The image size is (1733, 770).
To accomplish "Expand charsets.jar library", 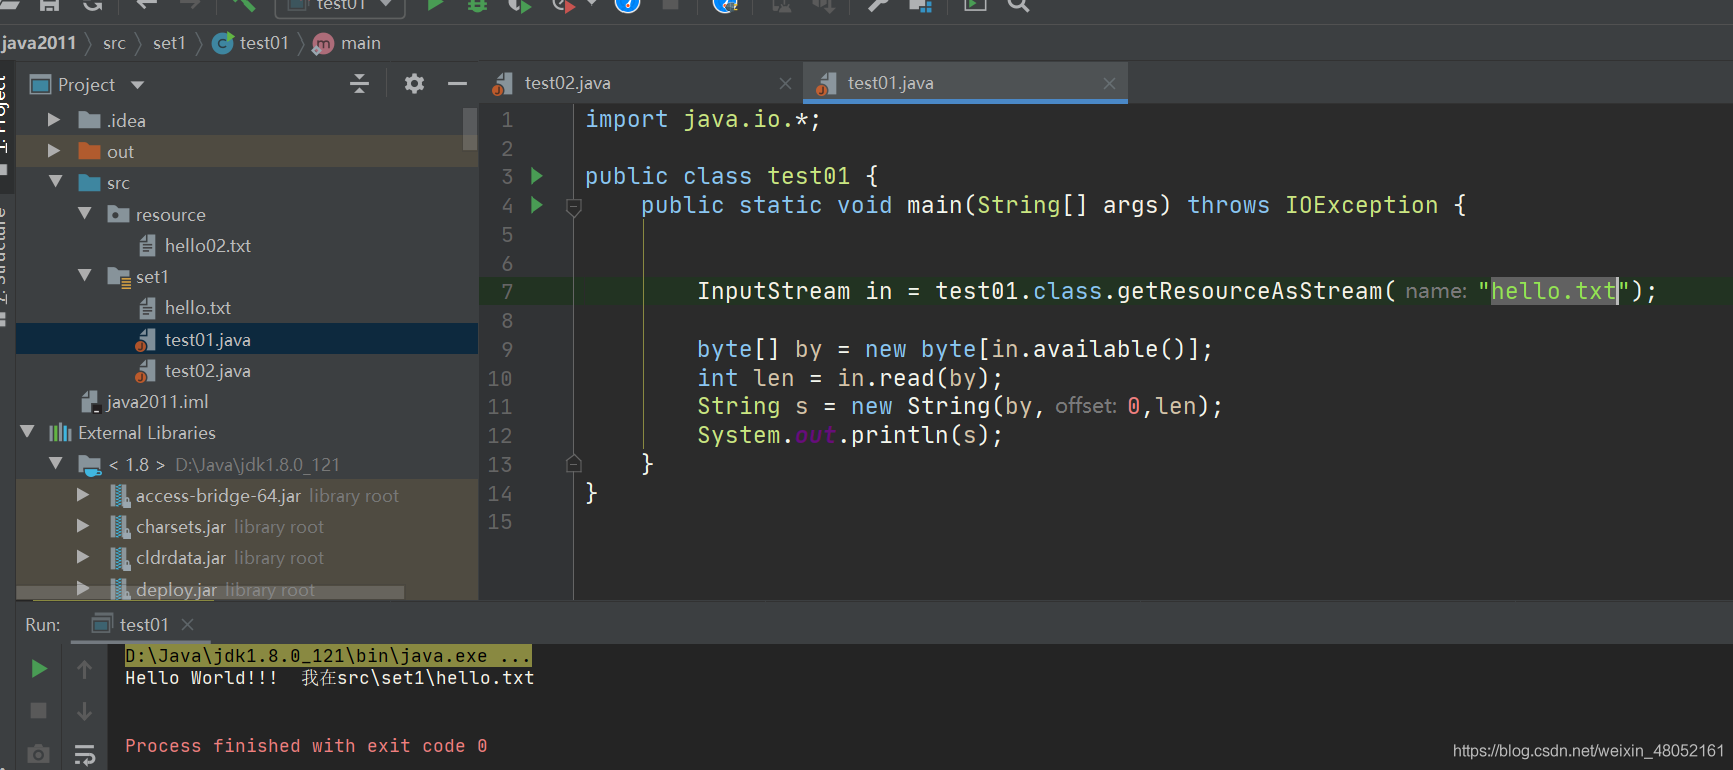I will 83,526.
